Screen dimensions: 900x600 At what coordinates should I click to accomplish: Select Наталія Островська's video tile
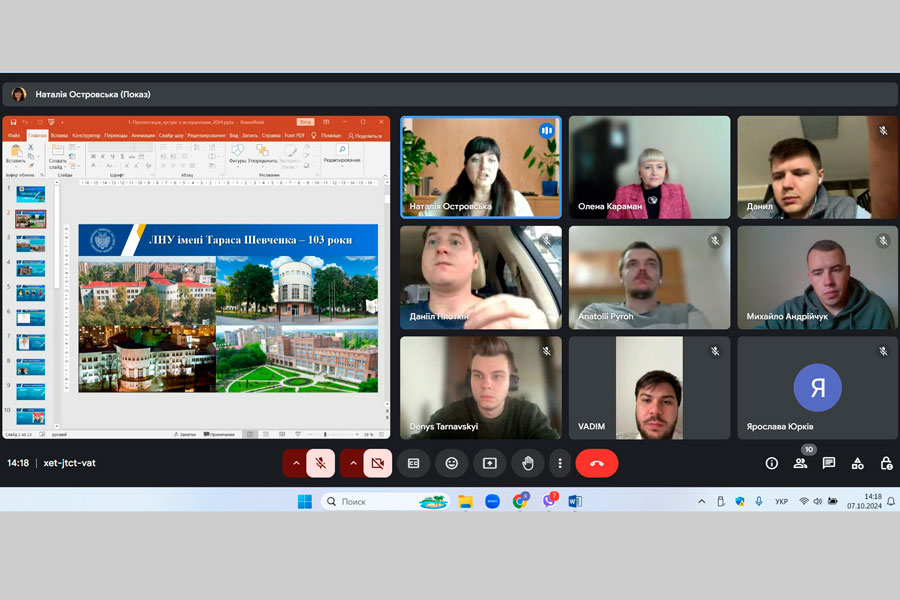tap(481, 167)
